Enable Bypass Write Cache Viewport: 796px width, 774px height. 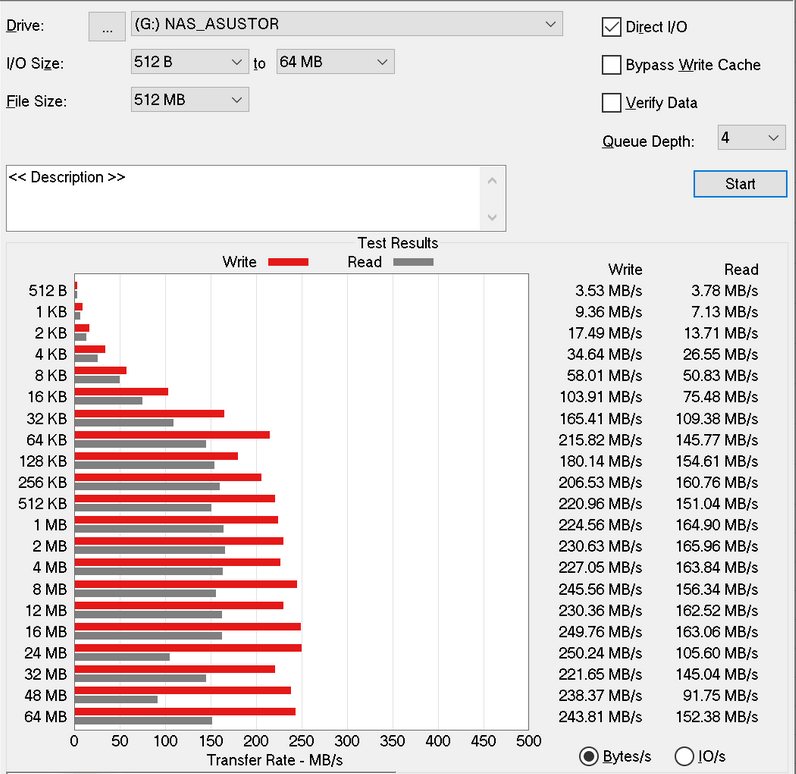pyautogui.click(x=611, y=65)
